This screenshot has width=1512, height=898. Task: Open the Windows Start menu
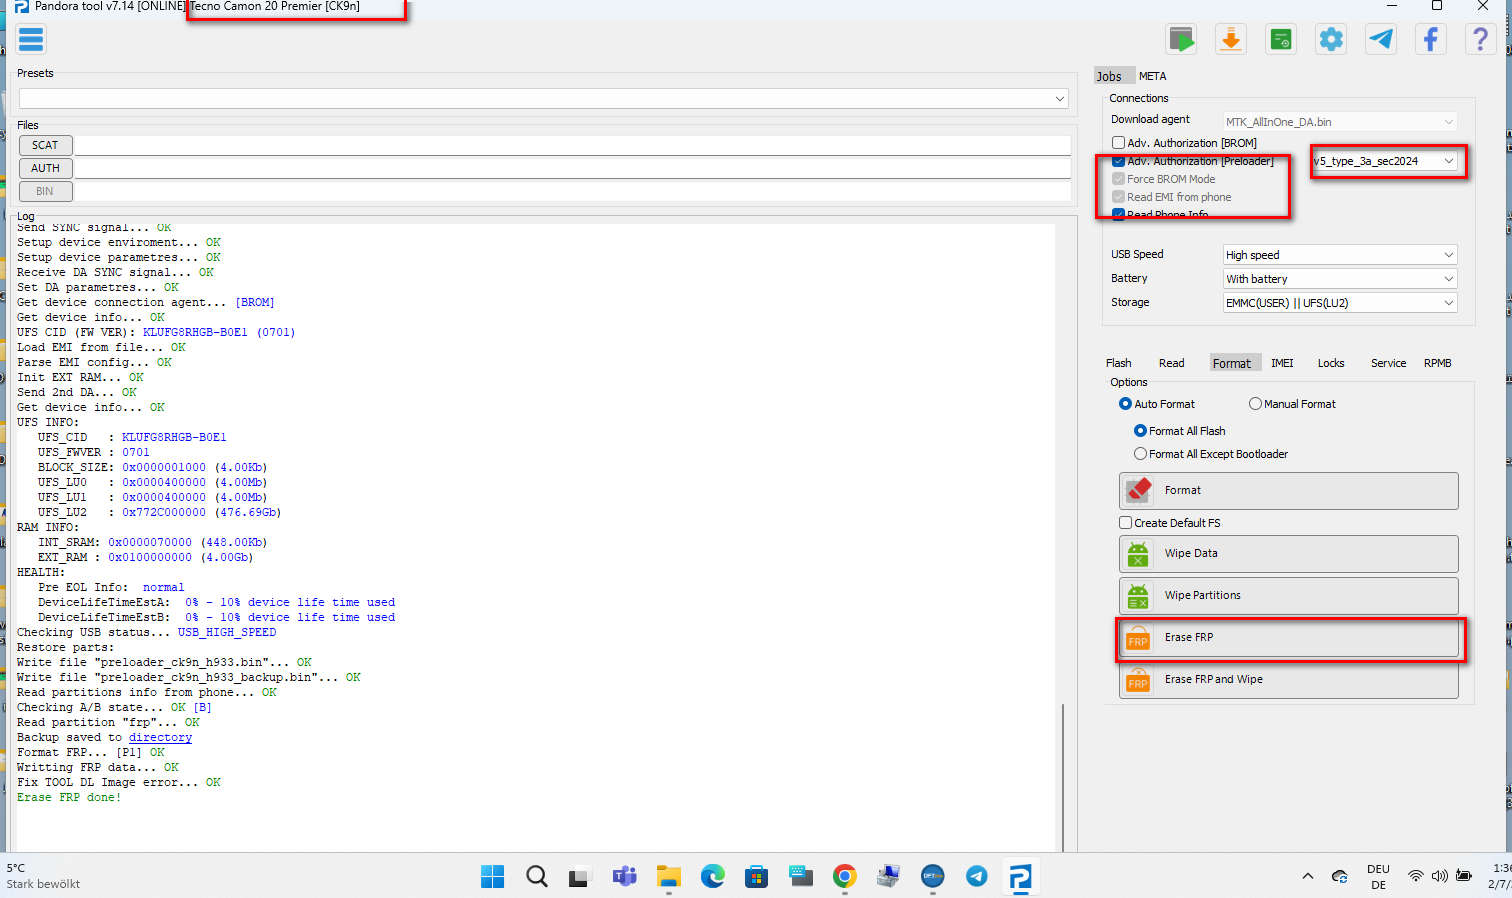point(493,877)
